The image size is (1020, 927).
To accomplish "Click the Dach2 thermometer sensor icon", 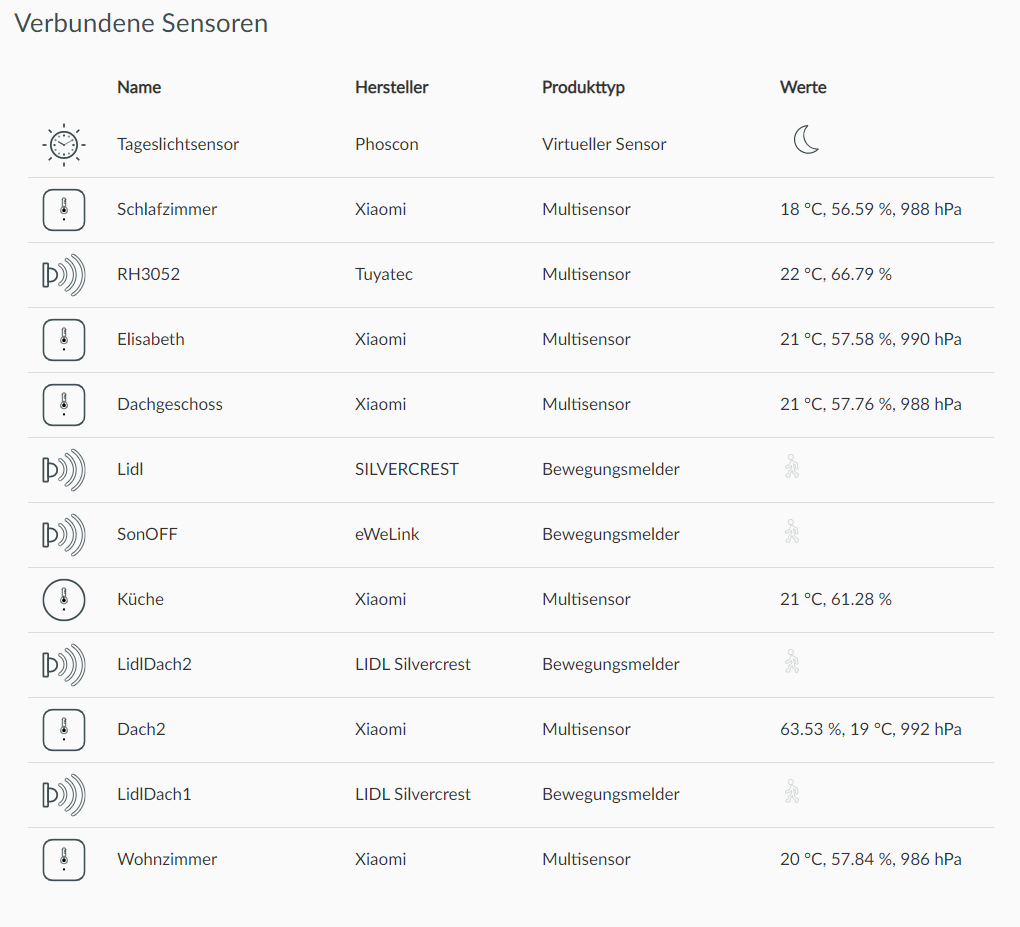I will coord(64,730).
